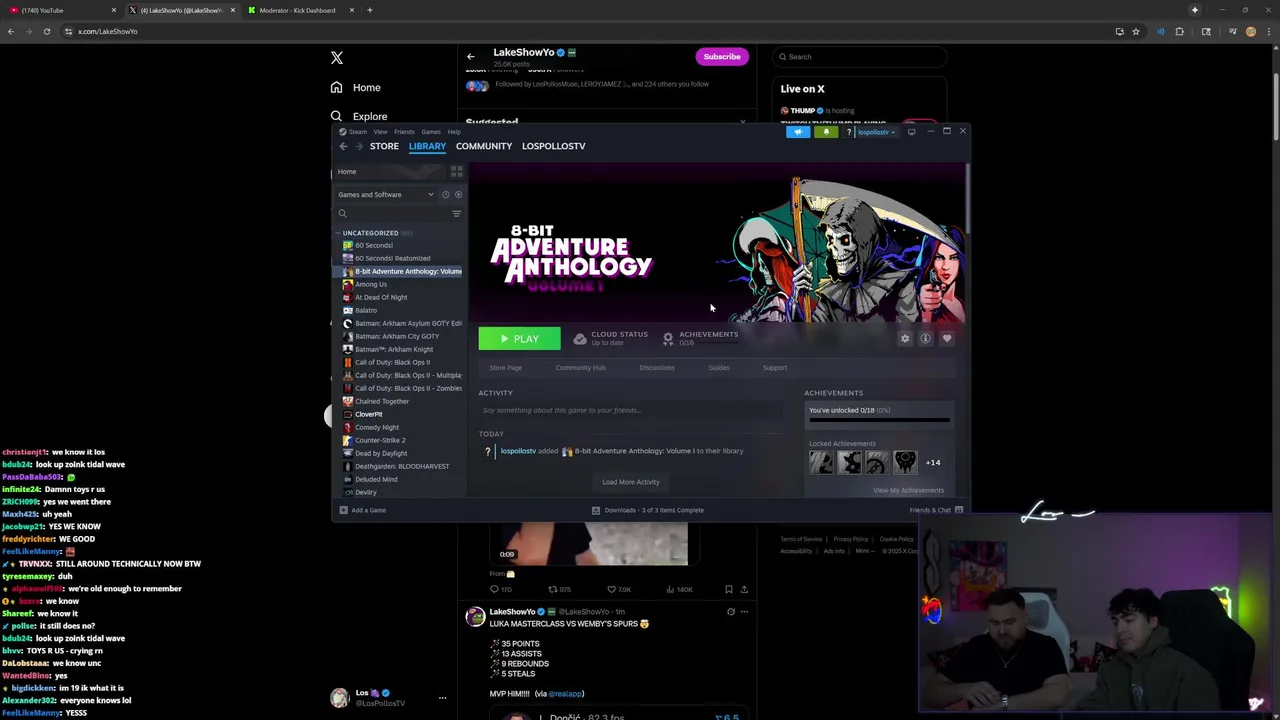Select Among Us in library list
The height and width of the screenshot is (720, 1280).
click(x=370, y=284)
